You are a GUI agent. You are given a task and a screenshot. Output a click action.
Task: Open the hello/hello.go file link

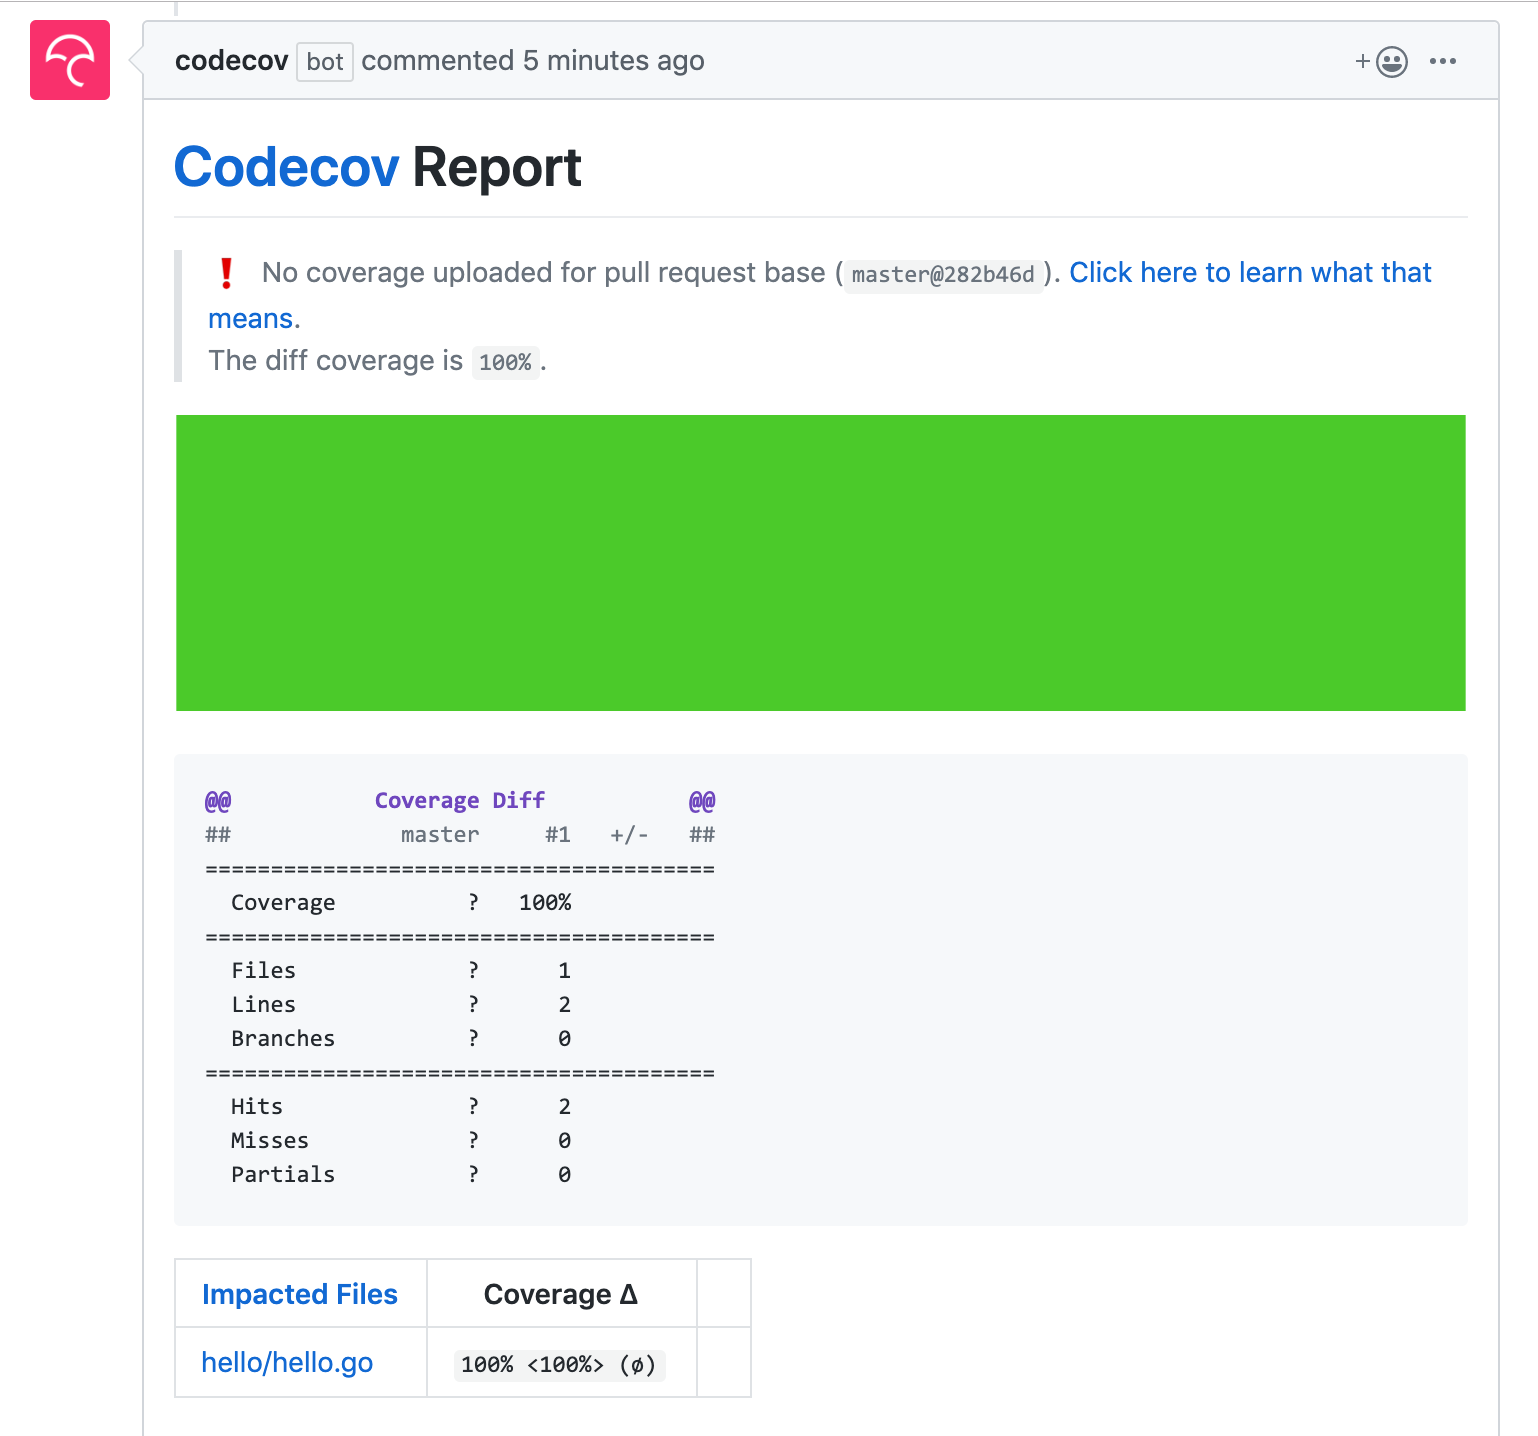(286, 1361)
